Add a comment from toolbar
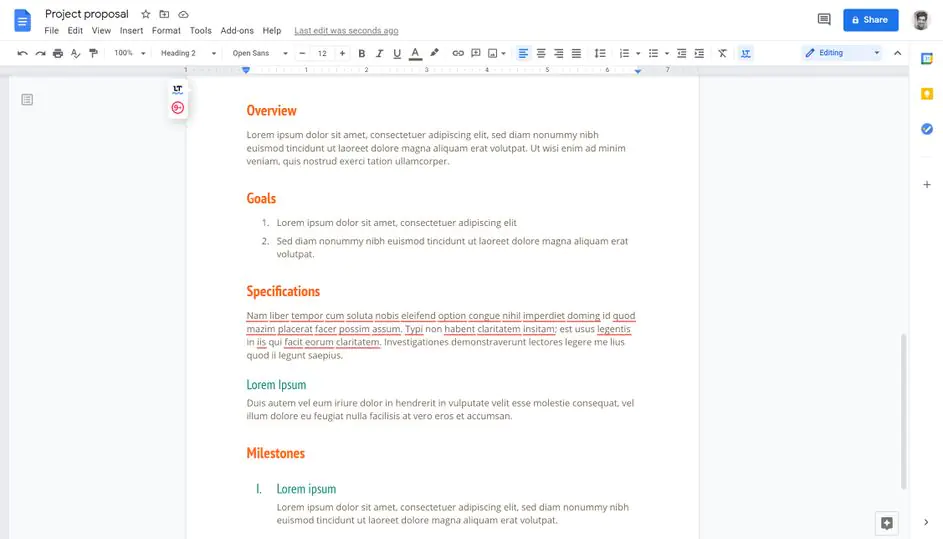Screen dimensions: 943x539 476,54
